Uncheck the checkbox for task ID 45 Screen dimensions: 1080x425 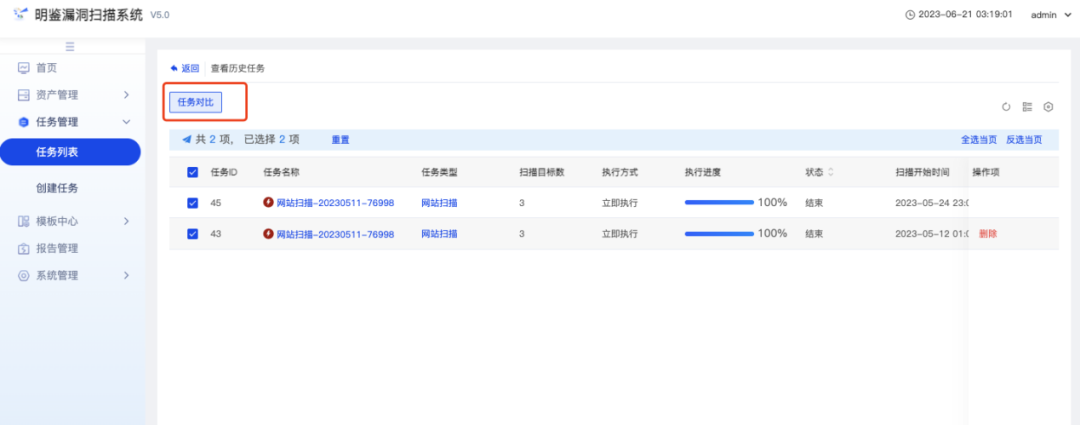pyautogui.click(x=193, y=203)
